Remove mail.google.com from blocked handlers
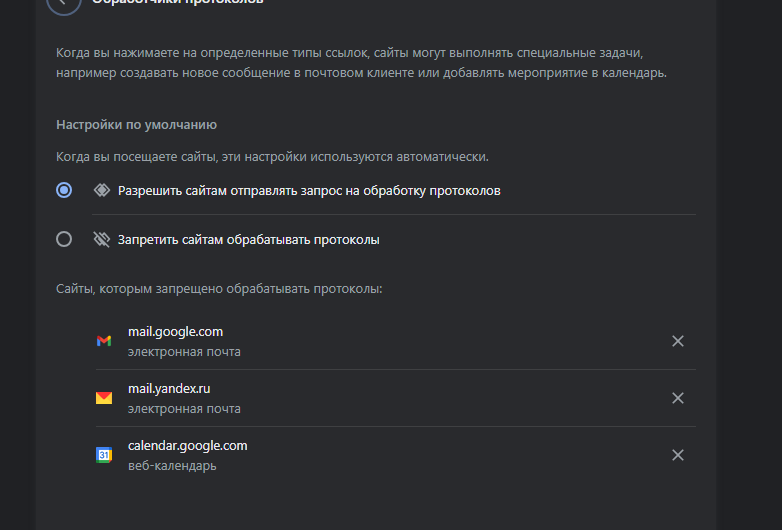 click(x=678, y=341)
